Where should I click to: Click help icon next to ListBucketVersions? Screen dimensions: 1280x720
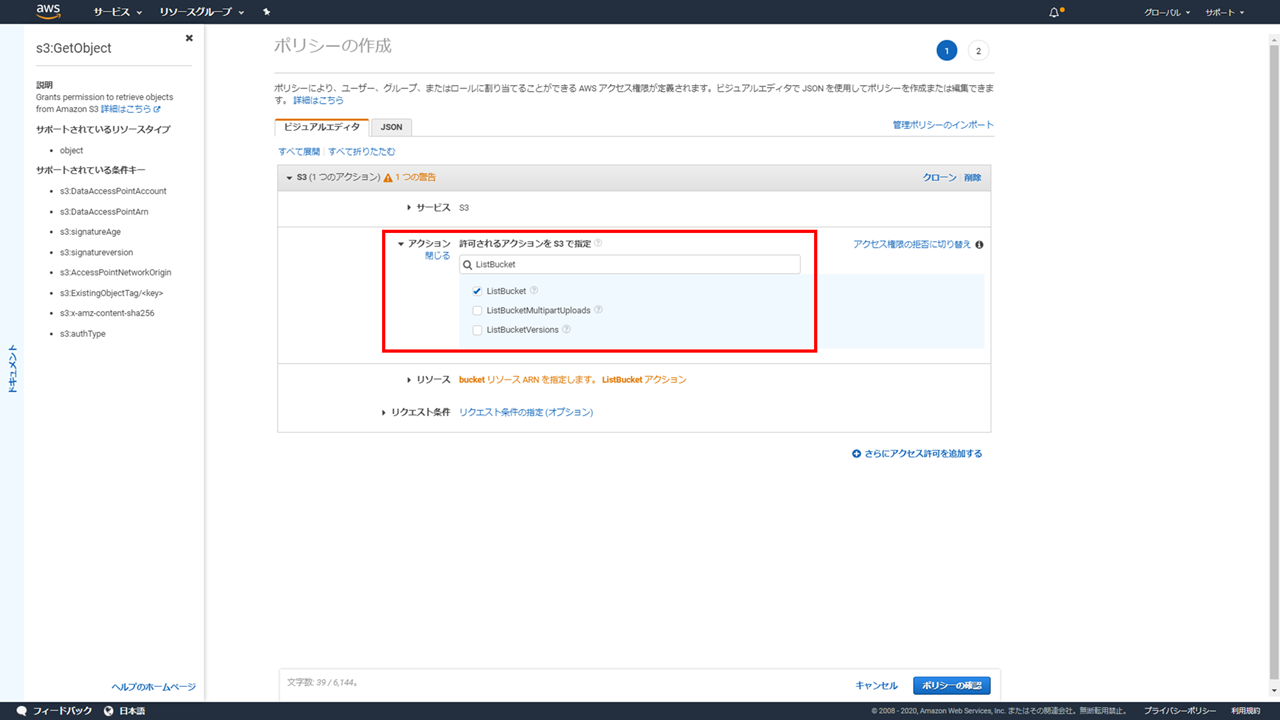(566, 329)
